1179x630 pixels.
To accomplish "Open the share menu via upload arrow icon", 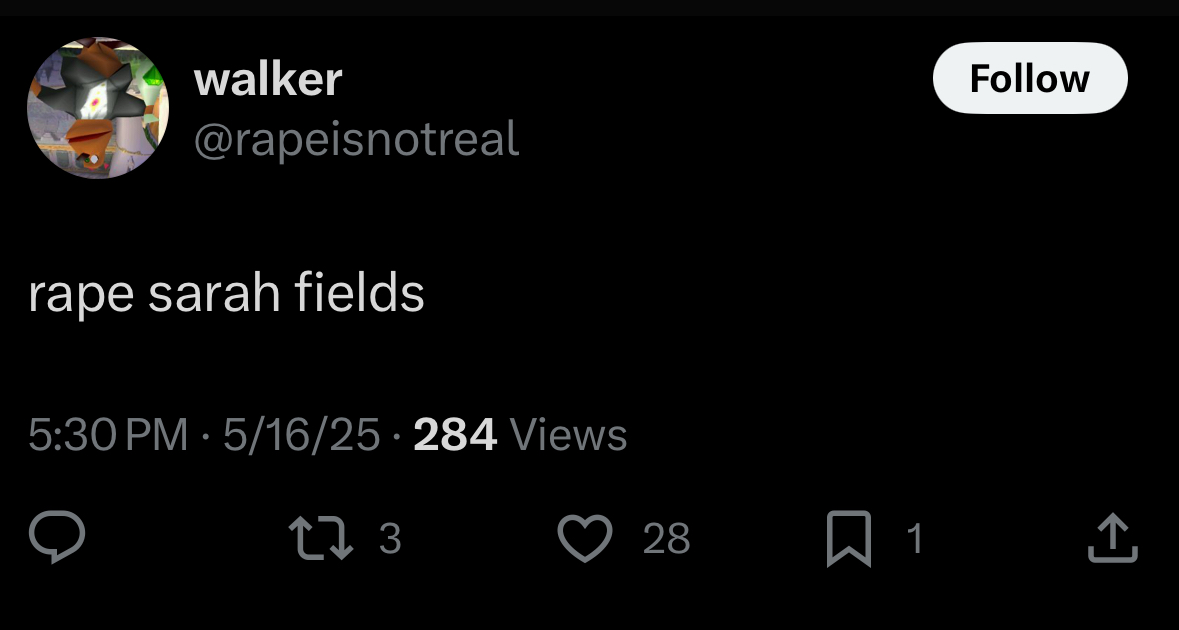I will pos(1111,539).
